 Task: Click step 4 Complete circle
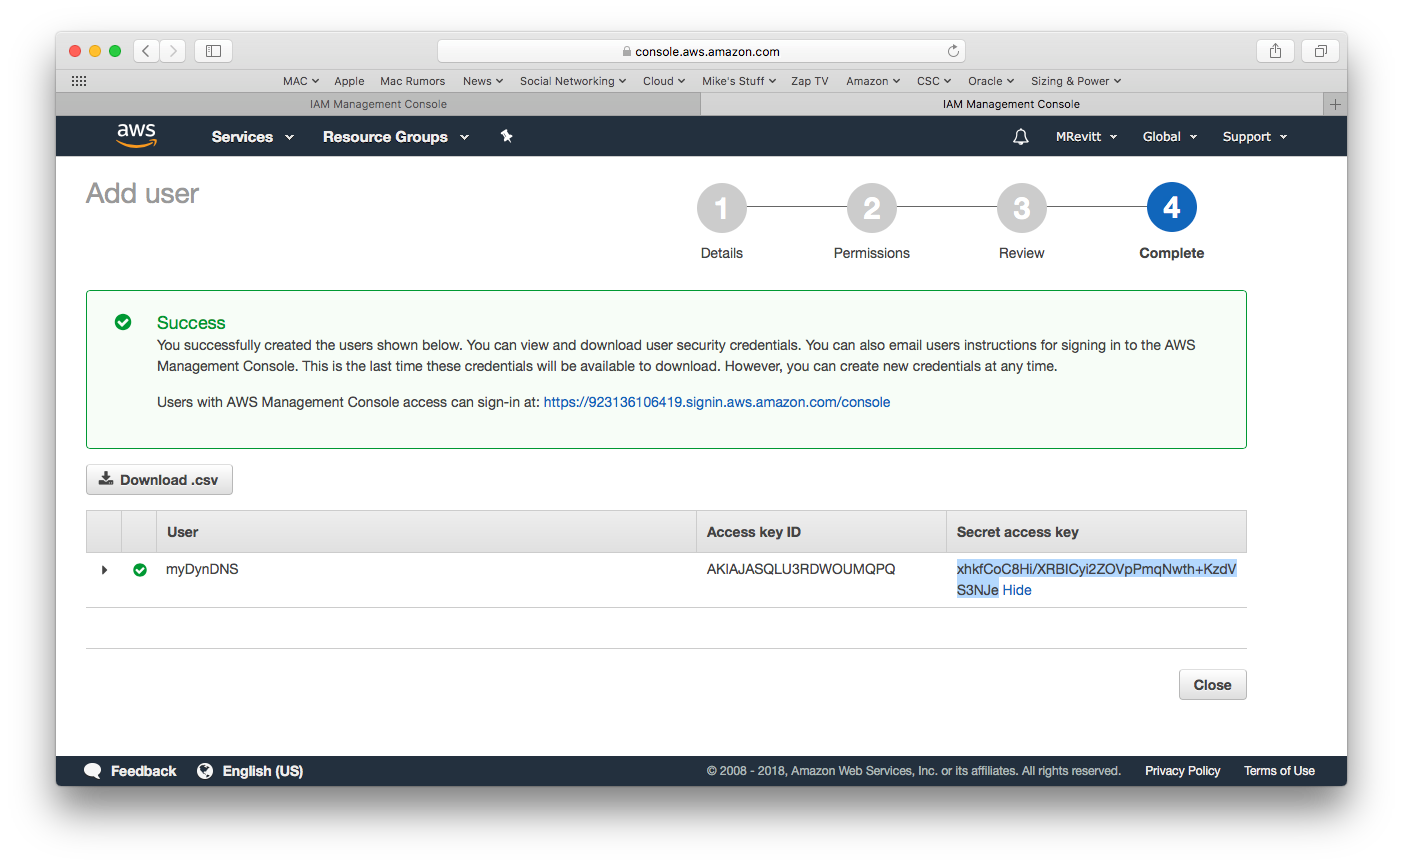click(x=1172, y=207)
